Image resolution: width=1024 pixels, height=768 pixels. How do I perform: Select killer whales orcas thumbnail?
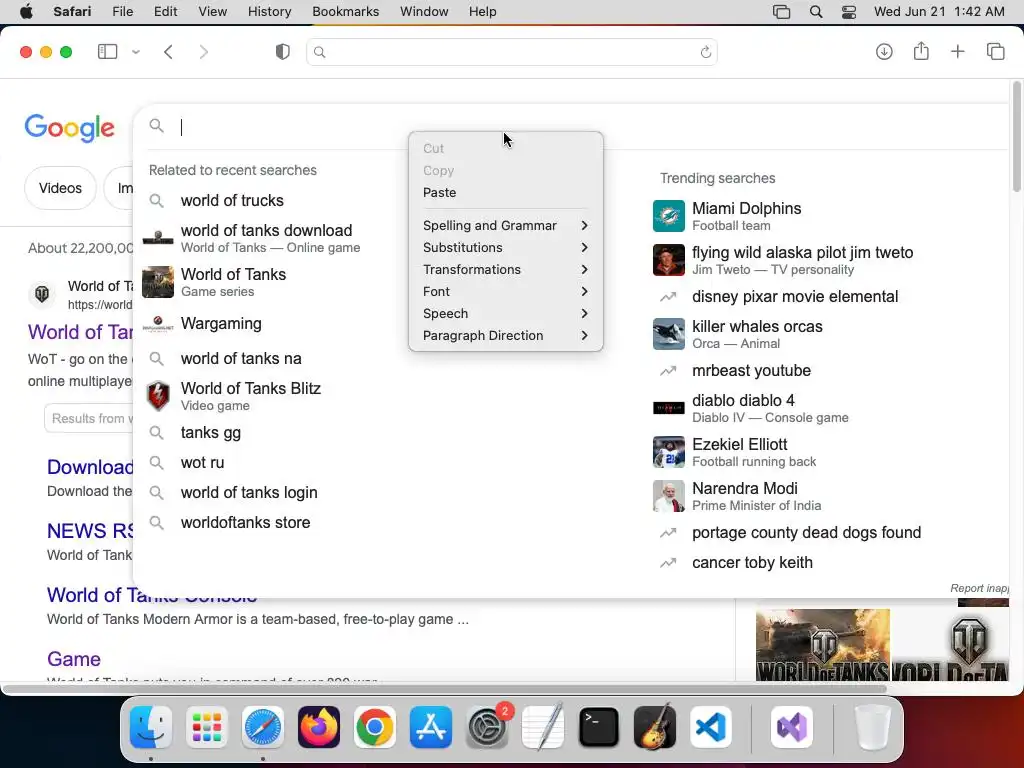pyautogui.click(x=669, y=334)
